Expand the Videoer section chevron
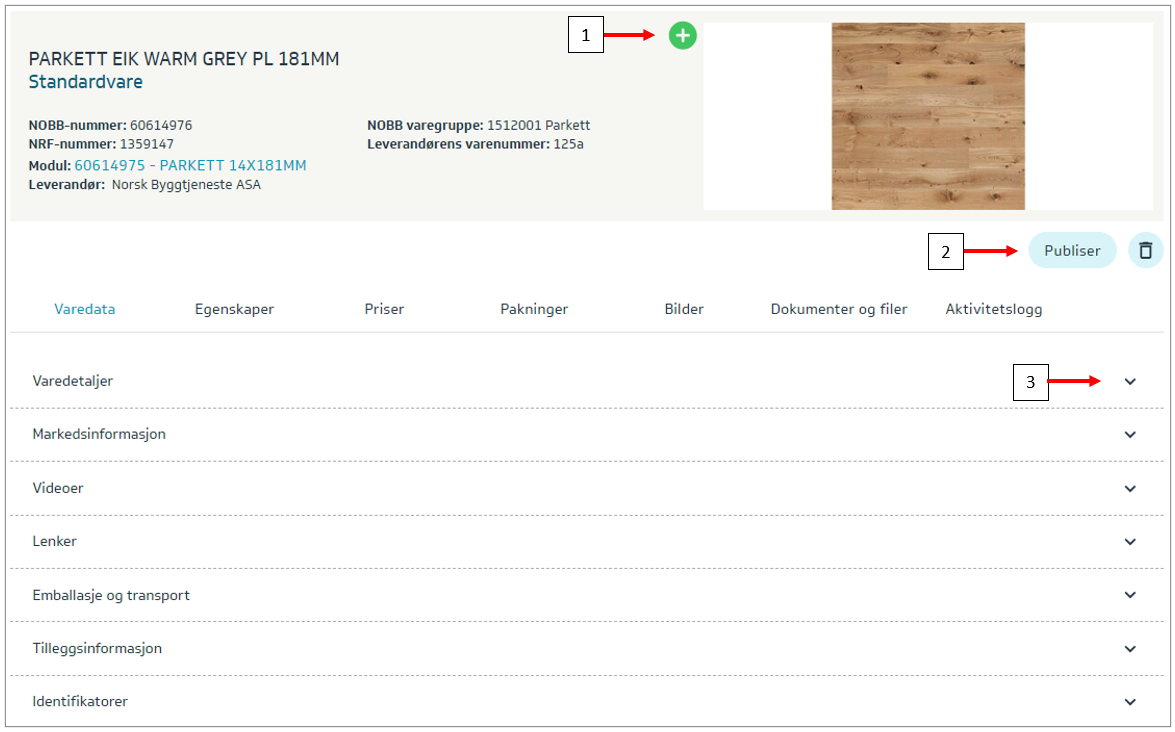 click(1130, 489)
